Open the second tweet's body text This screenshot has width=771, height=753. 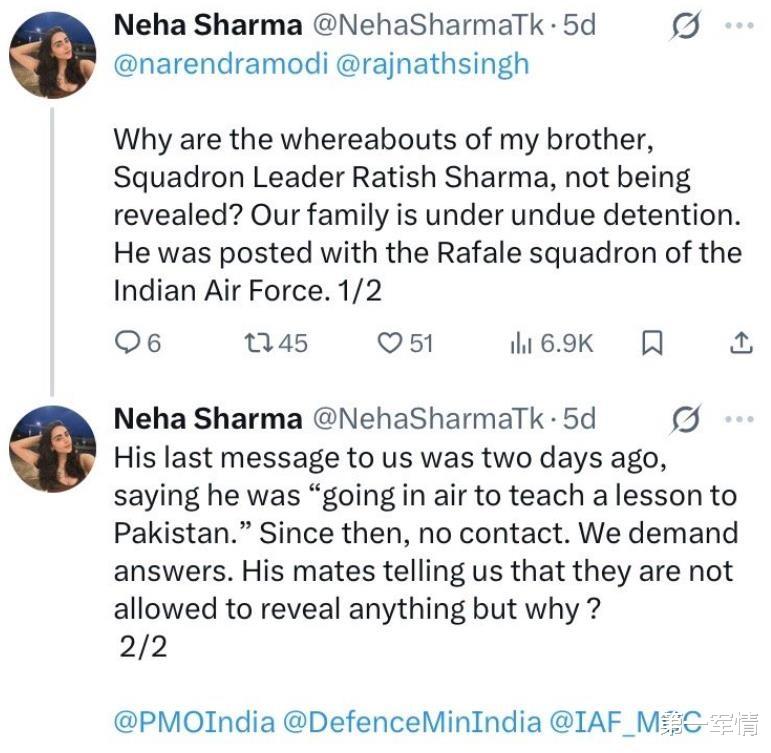(420, 532)
